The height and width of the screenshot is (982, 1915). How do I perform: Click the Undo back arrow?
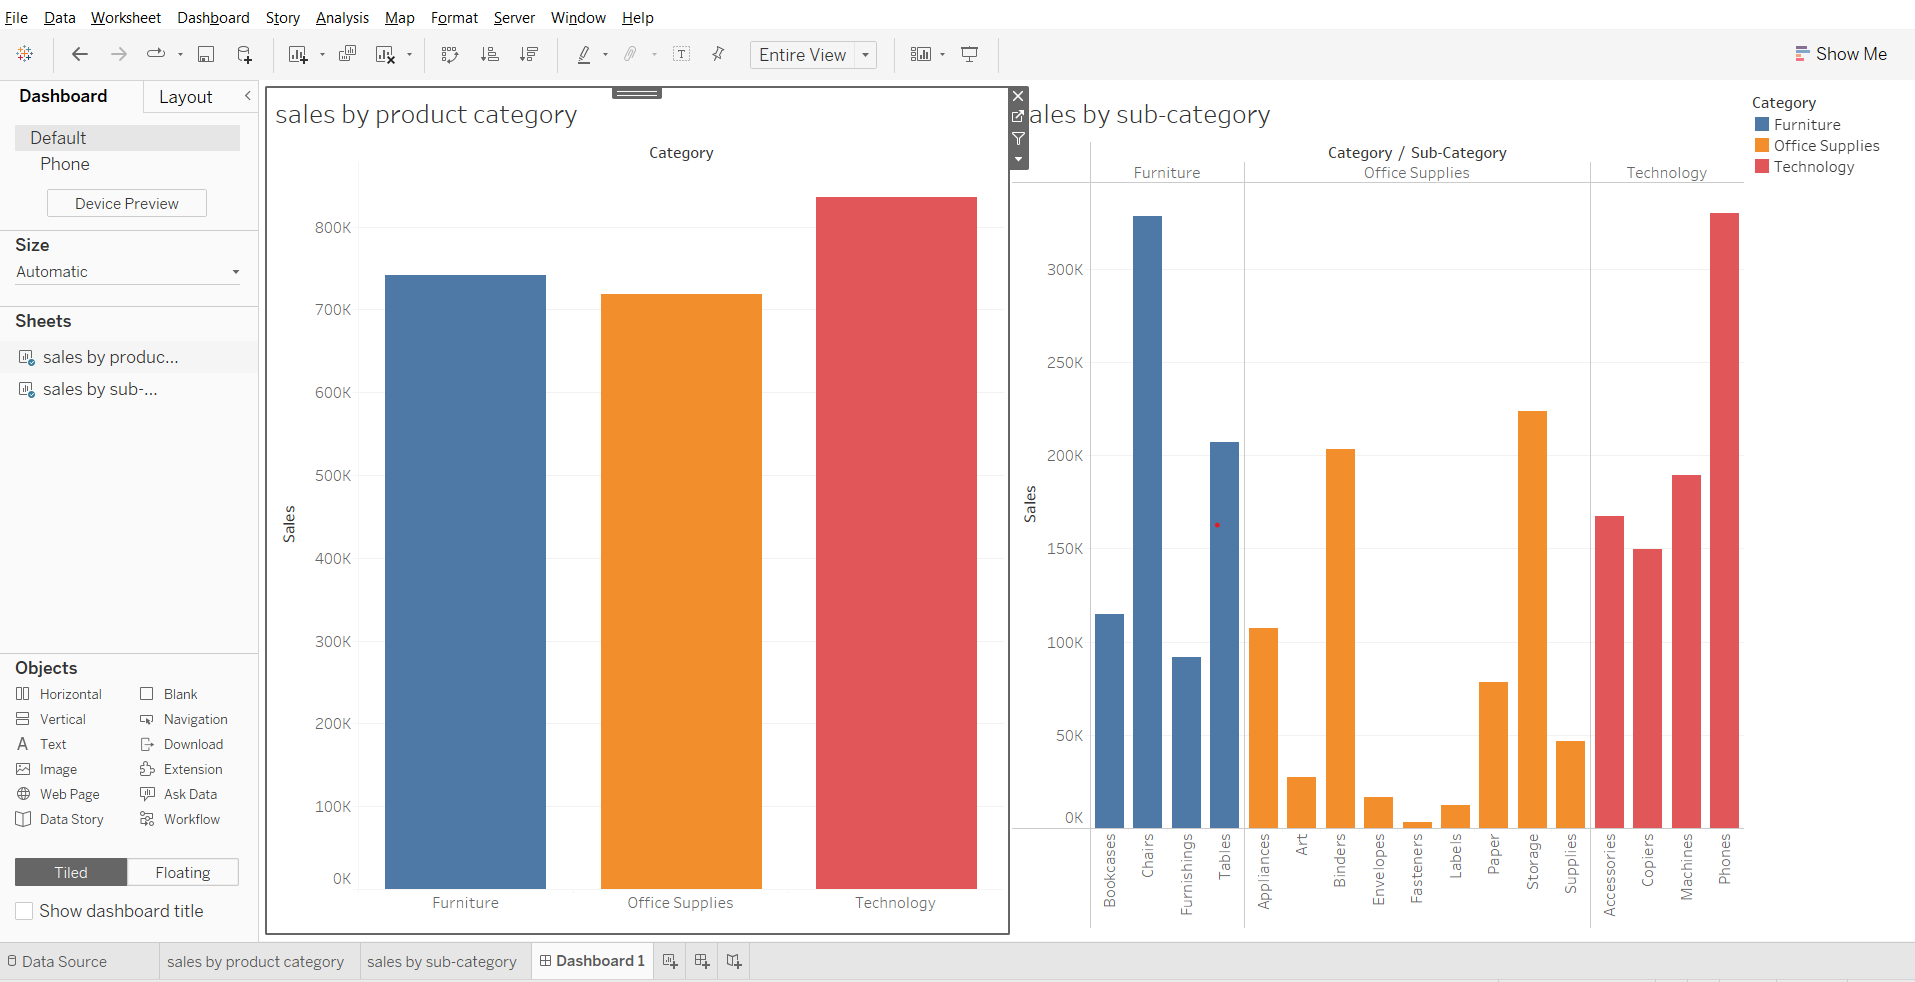tap(80, 55)
